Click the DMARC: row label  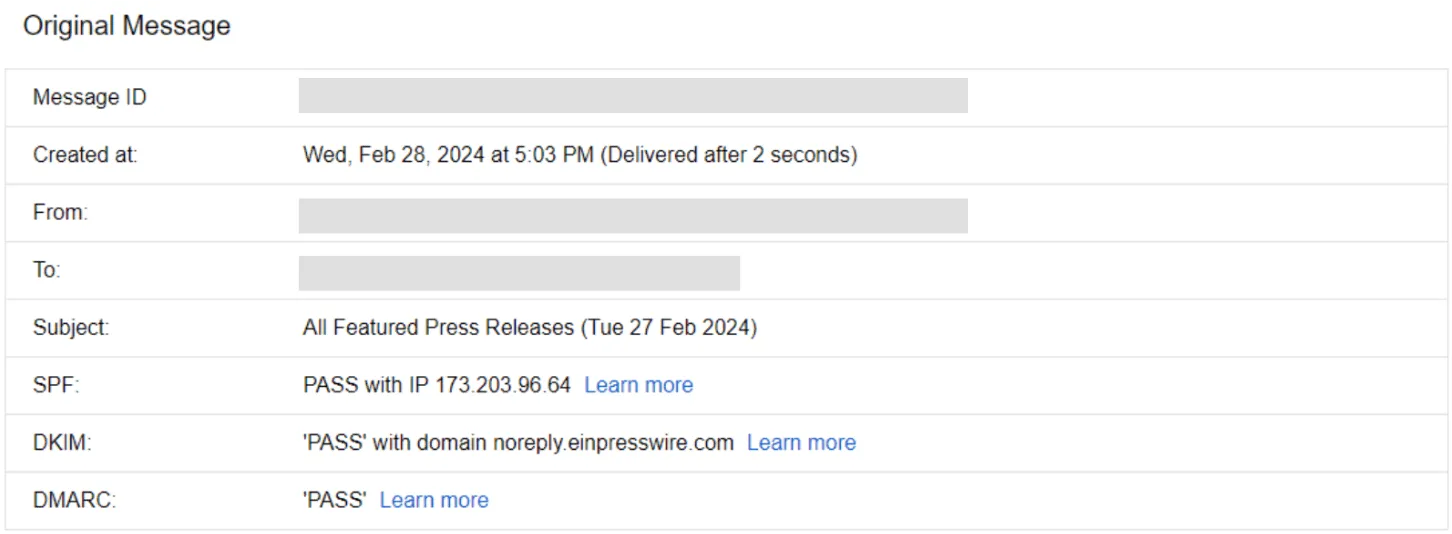coord(75,500)
